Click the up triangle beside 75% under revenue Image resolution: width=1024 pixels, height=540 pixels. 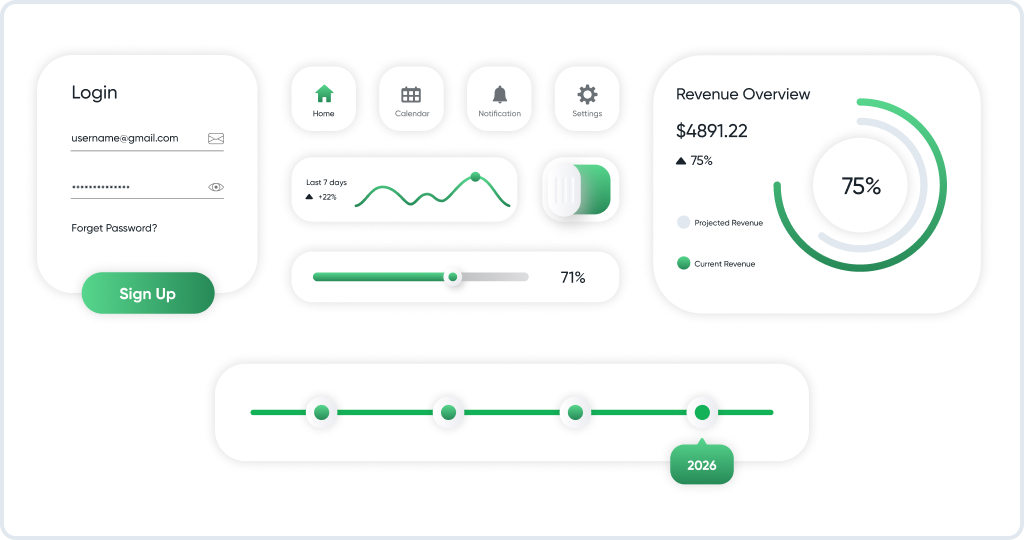680,161
